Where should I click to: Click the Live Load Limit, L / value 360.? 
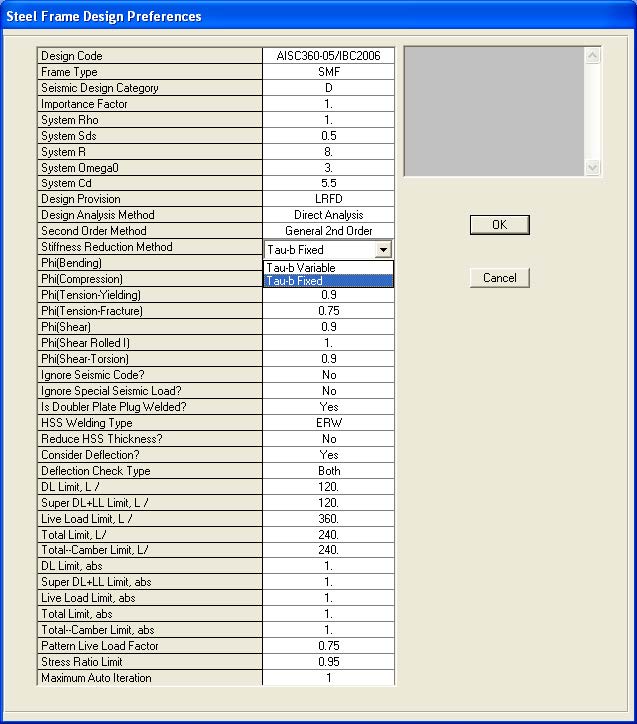coord(328,519)
